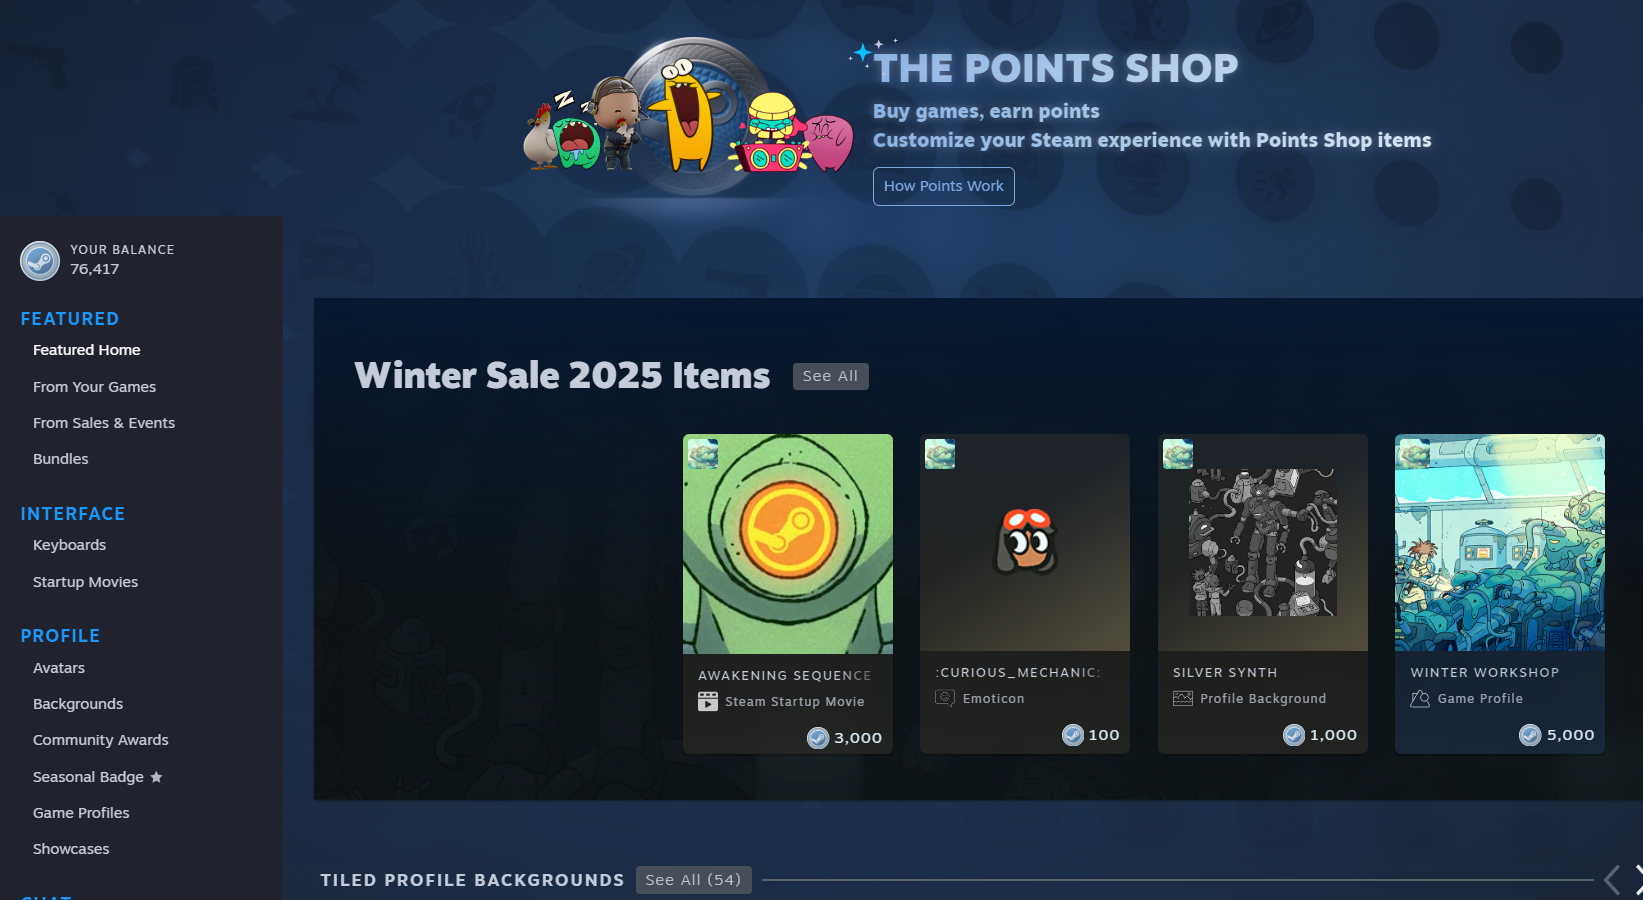
Task: Go to the Startup Movies category
Action: coord(85,582)
